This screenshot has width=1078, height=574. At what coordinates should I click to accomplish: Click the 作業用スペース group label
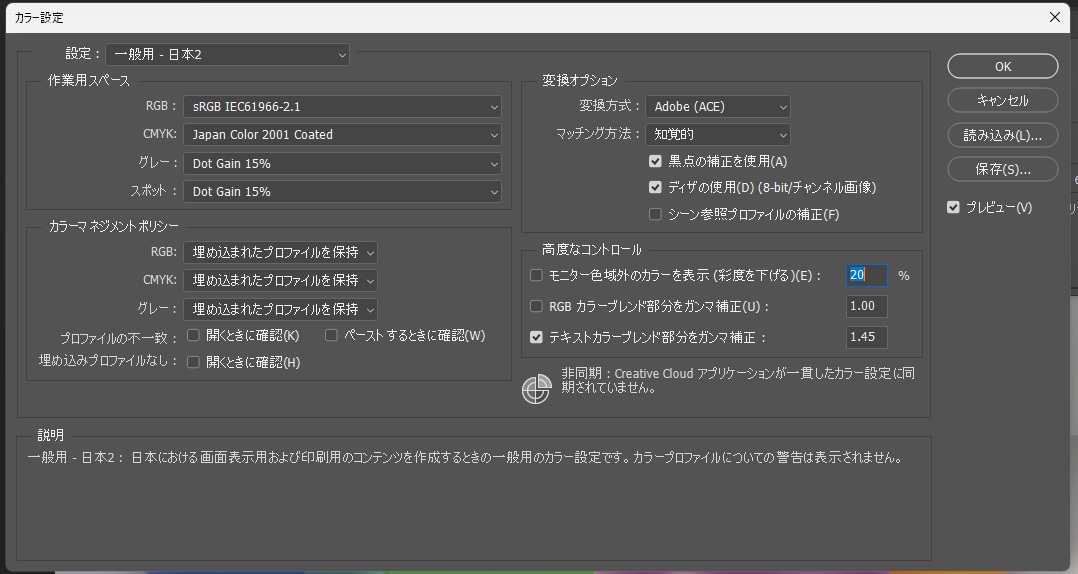tap(89, 80)
